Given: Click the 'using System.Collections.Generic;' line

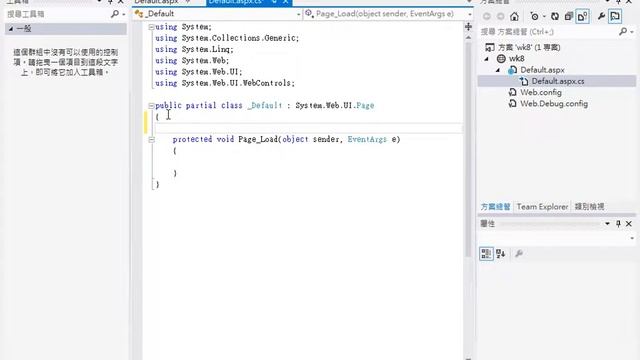Looking at the screenshot, I should (227, 38).
